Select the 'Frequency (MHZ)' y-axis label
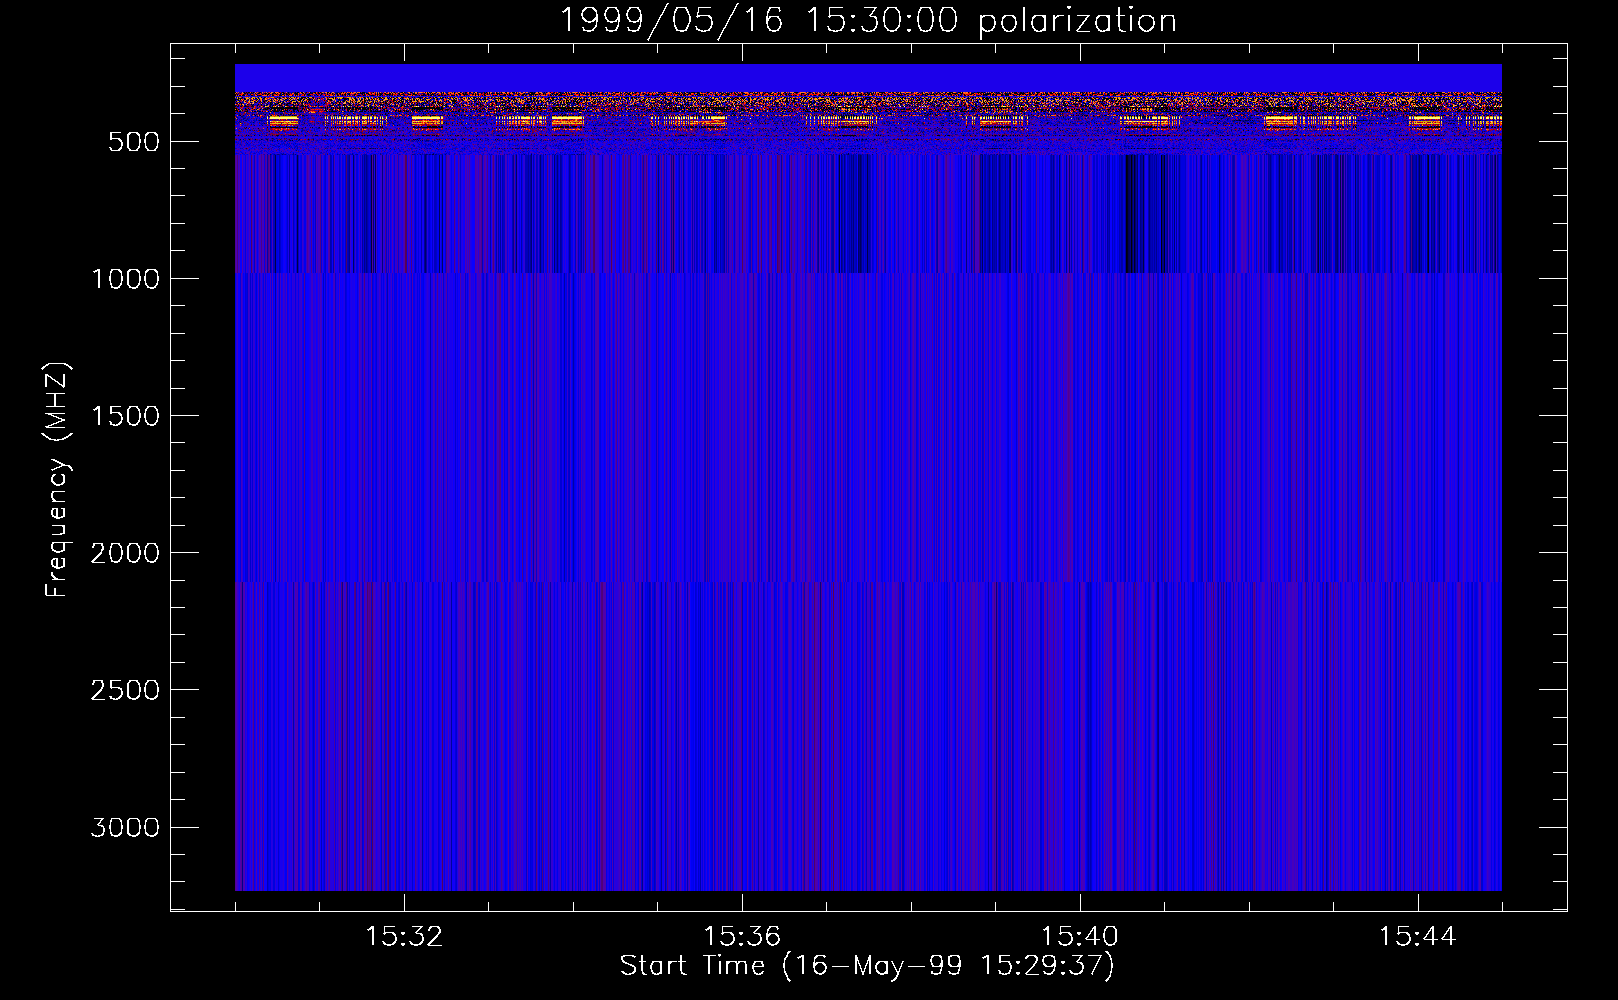The width and height of the screenshot is (1618, 1000). tap(57, 480)
